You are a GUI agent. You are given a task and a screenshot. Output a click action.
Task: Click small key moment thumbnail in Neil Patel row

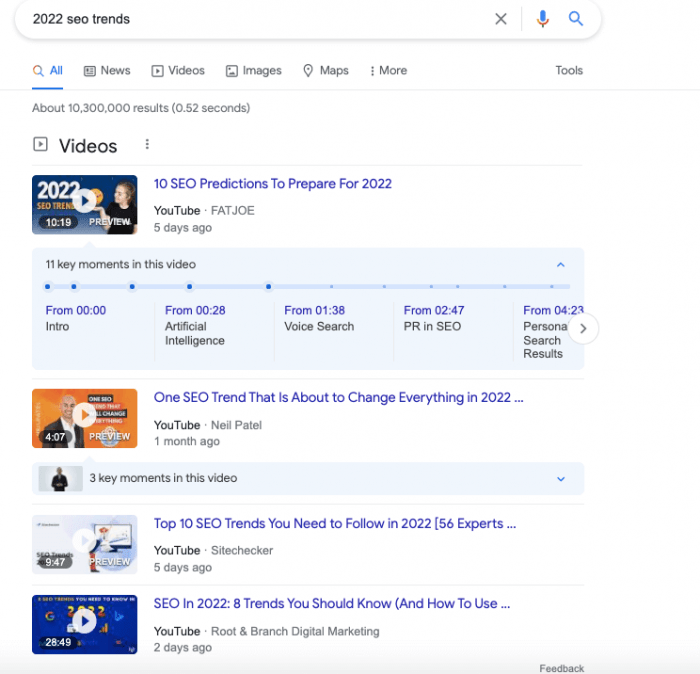(x=61, y=478)
